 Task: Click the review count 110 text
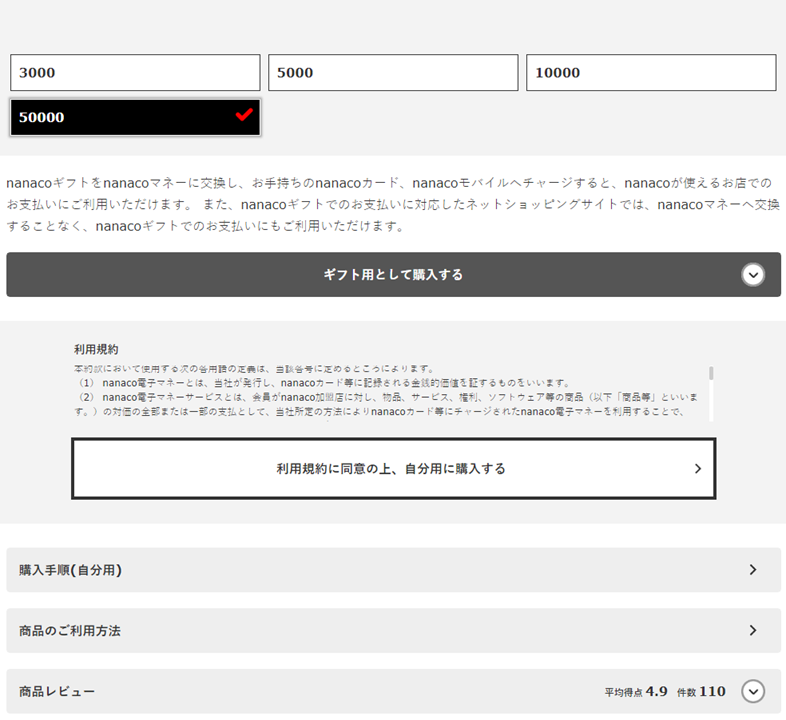point(712,691)
